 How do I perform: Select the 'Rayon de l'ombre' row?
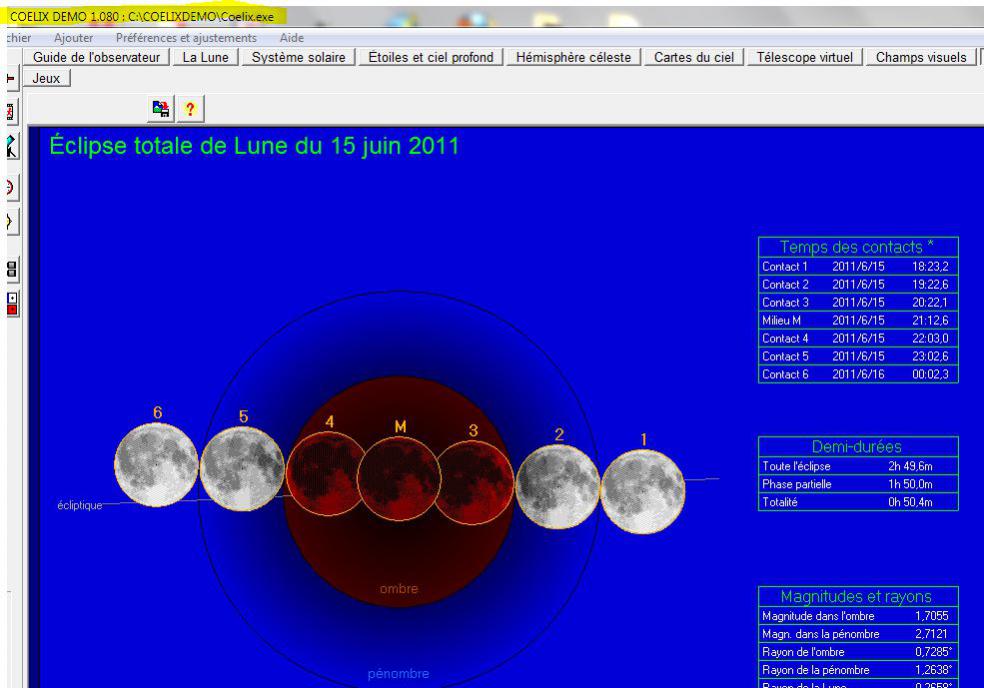(x=858, y=652)
